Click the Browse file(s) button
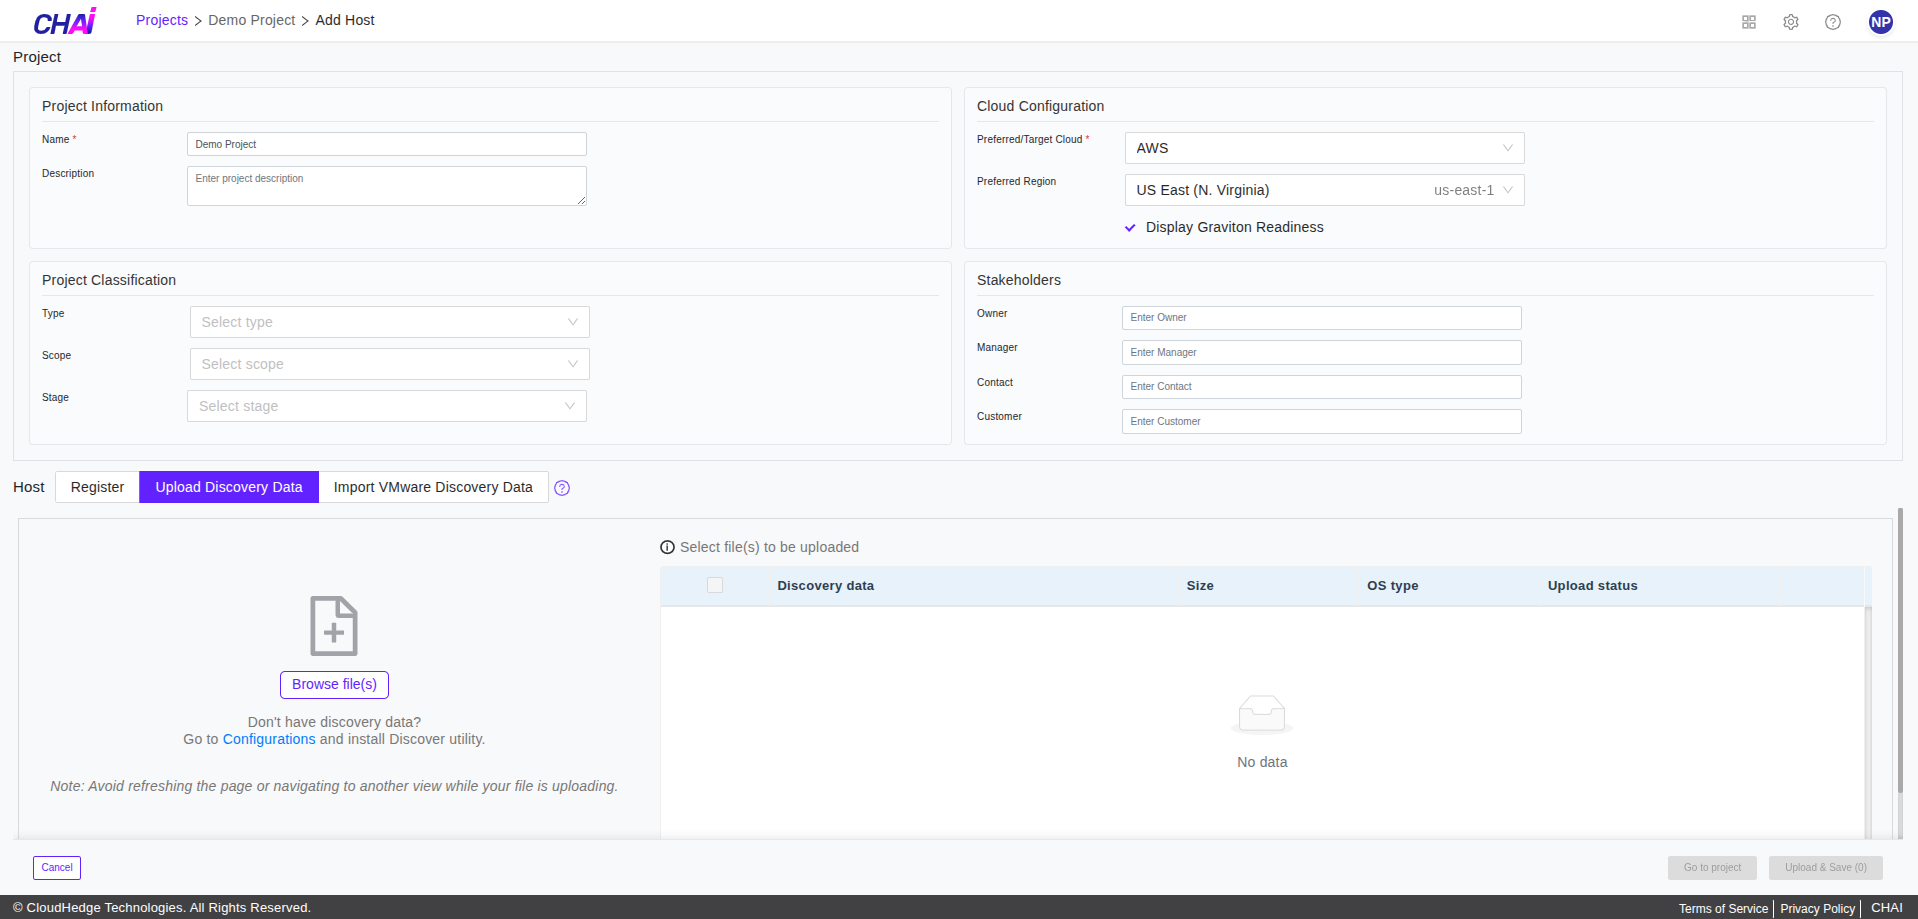The width and height of the screenshot is (1918, 919). click(334, 684)
